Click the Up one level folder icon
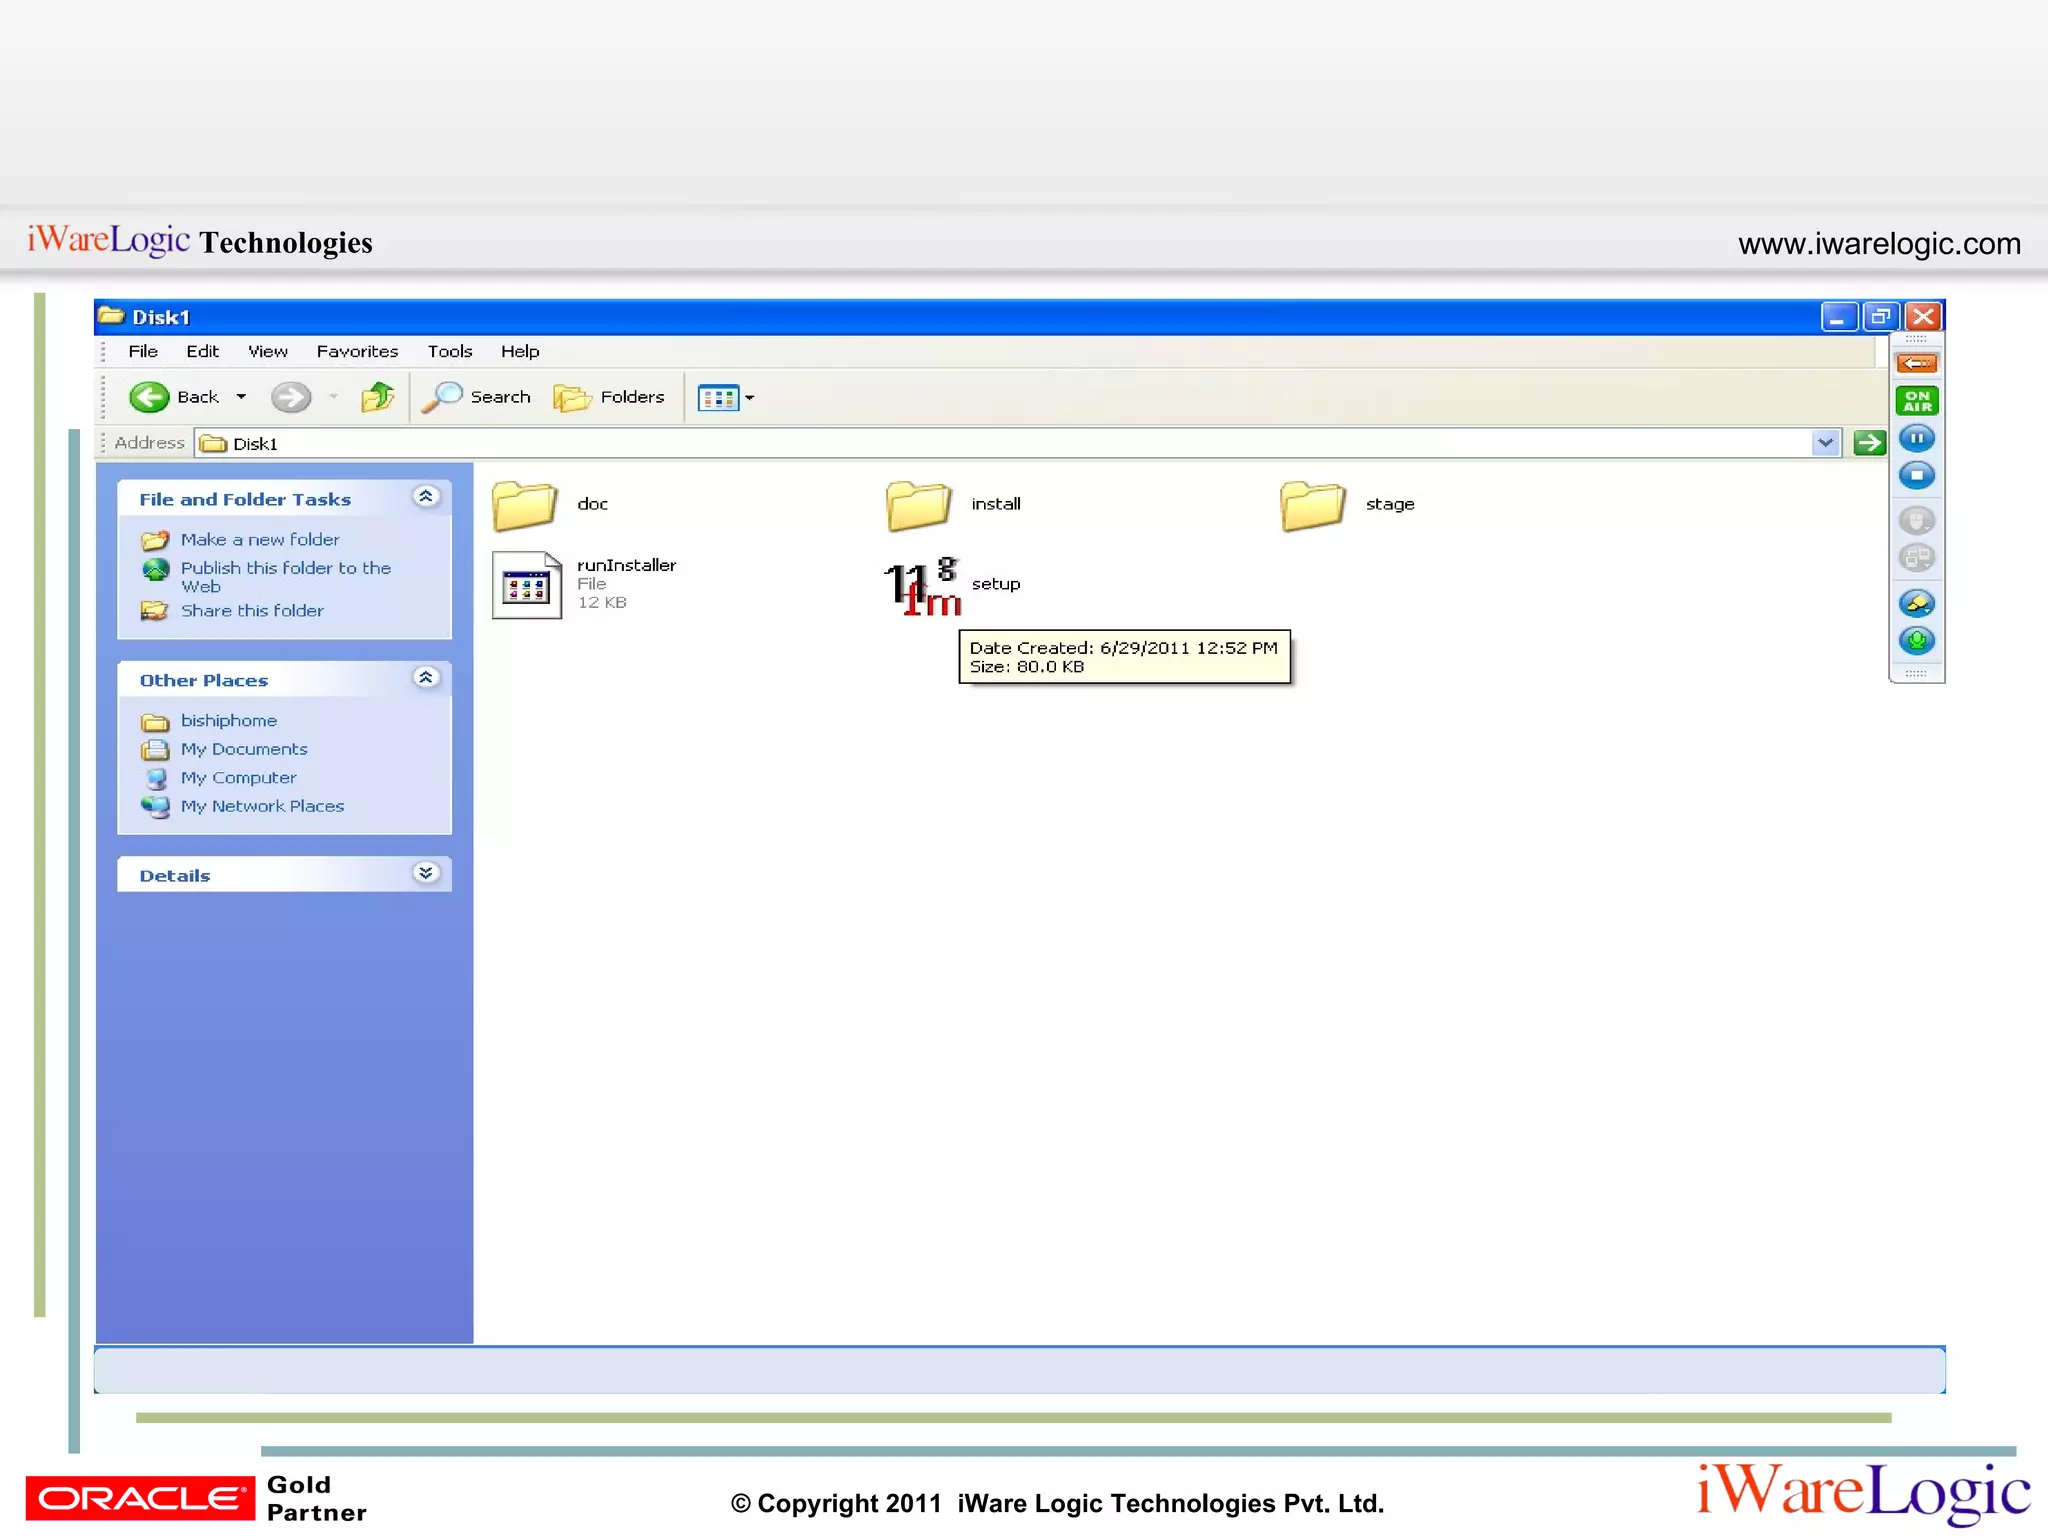 coord(377,397)
